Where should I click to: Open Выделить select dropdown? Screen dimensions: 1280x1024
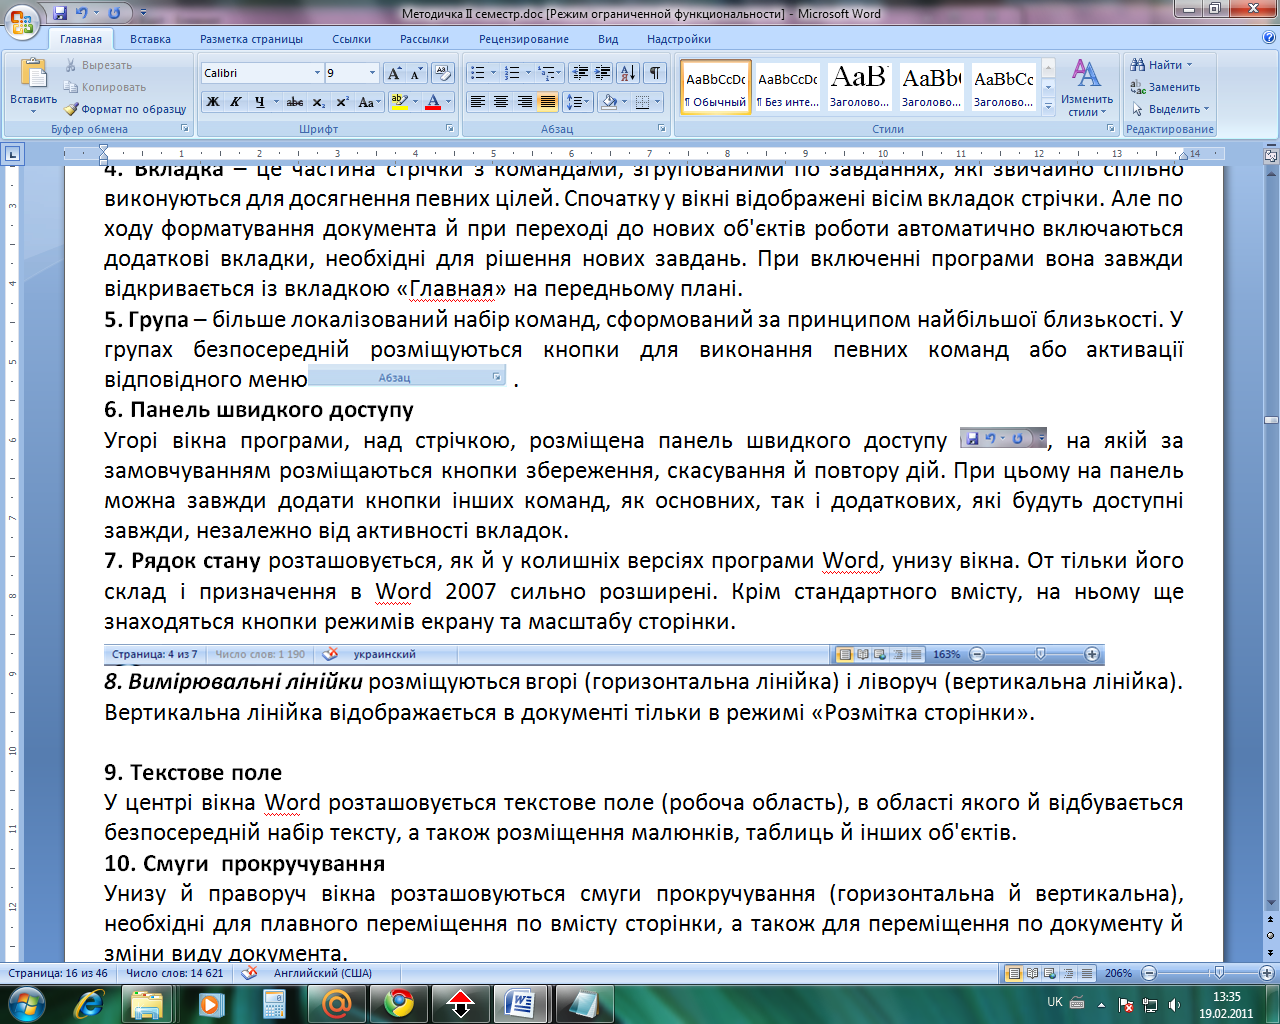coord(1170,109)
